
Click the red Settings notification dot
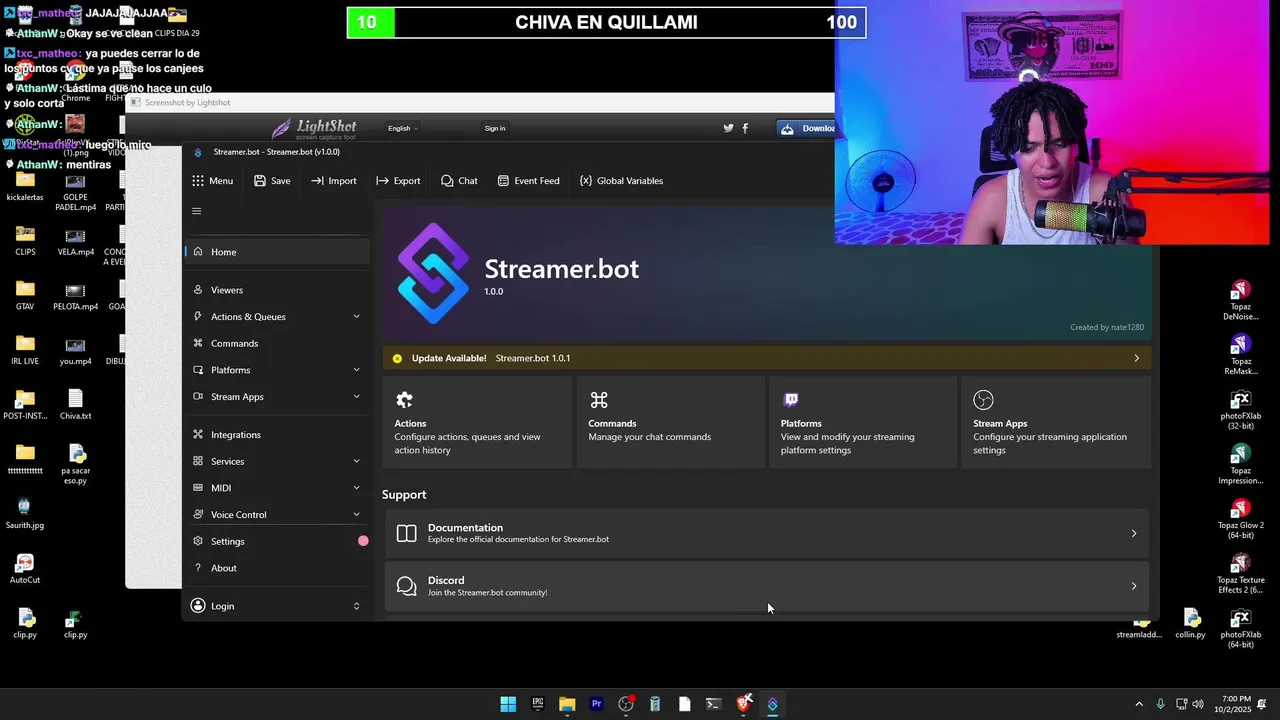pos(363,541)
